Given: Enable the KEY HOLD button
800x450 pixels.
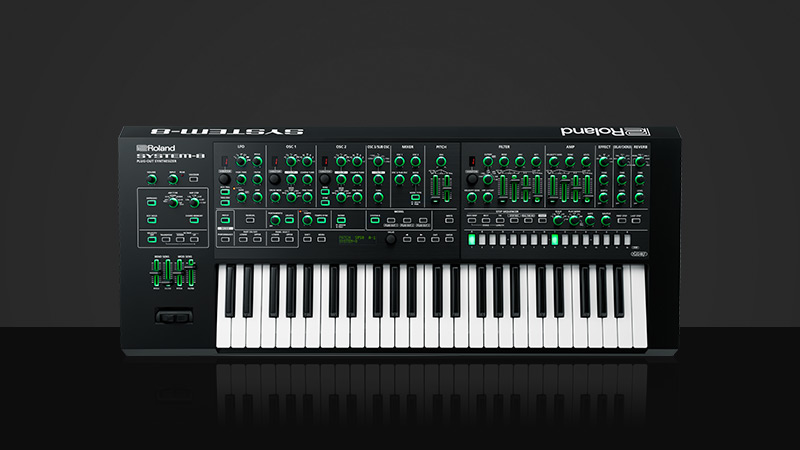Looking at the screenshot, I should pos(152,220).
